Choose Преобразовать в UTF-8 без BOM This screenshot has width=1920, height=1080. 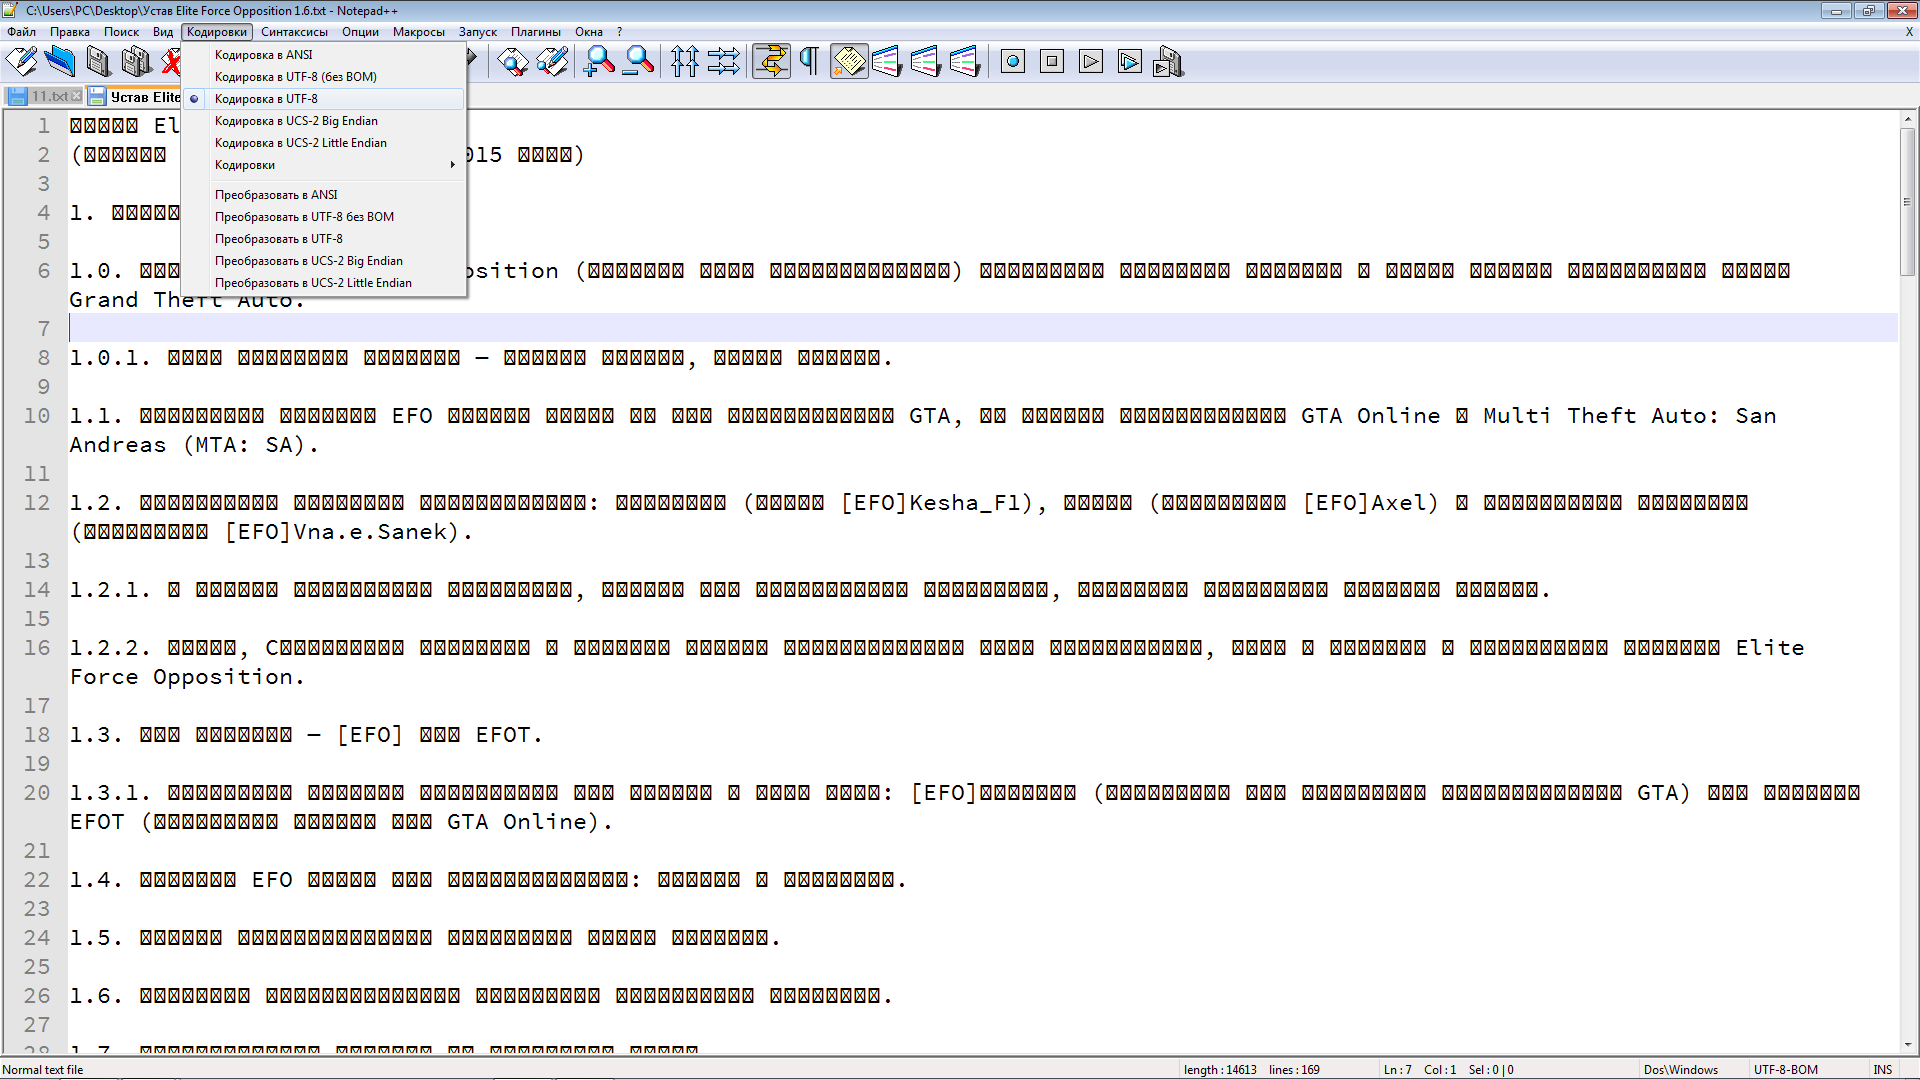click(324, 217)
